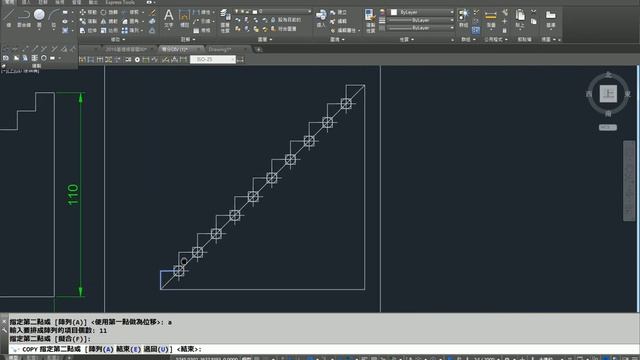Click Match Properties icon
This screenshot has height=360, width=640.
(x=370, y=16)
